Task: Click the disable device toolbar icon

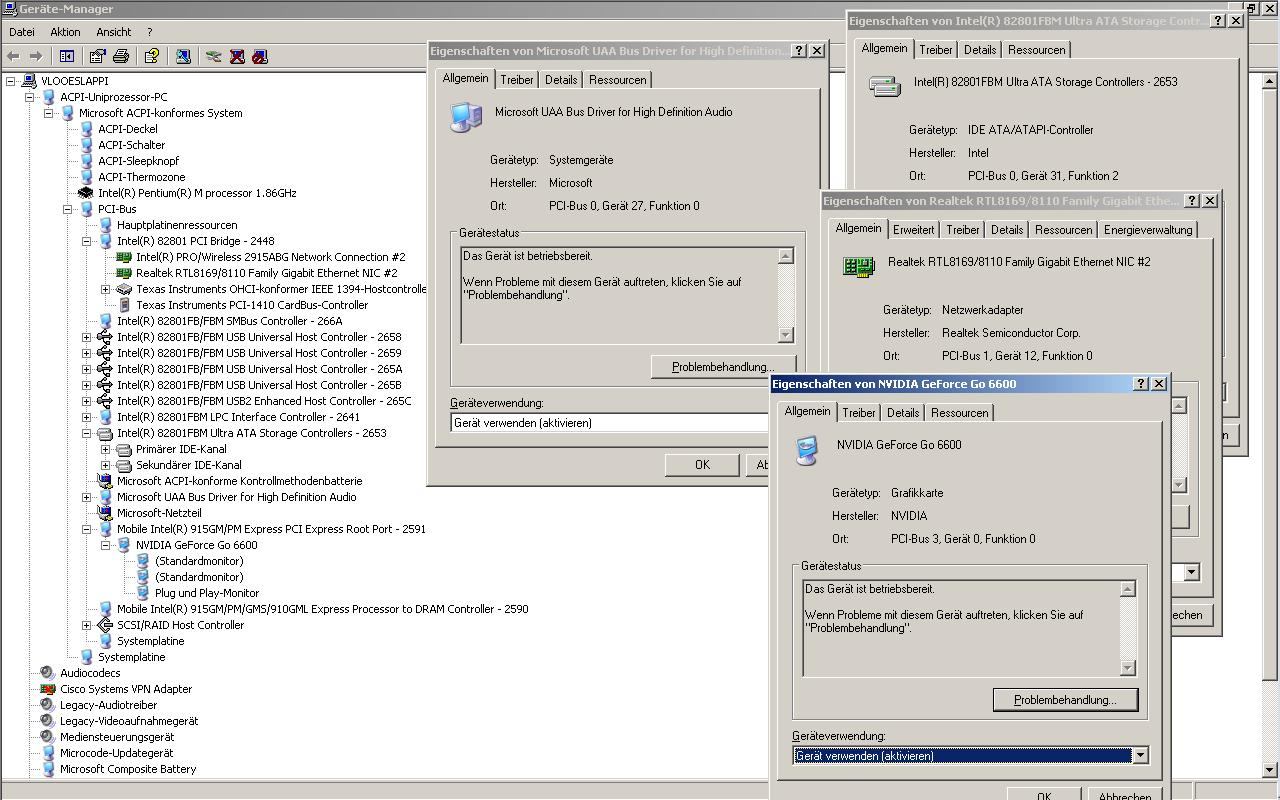Action: tap(260, 57)
